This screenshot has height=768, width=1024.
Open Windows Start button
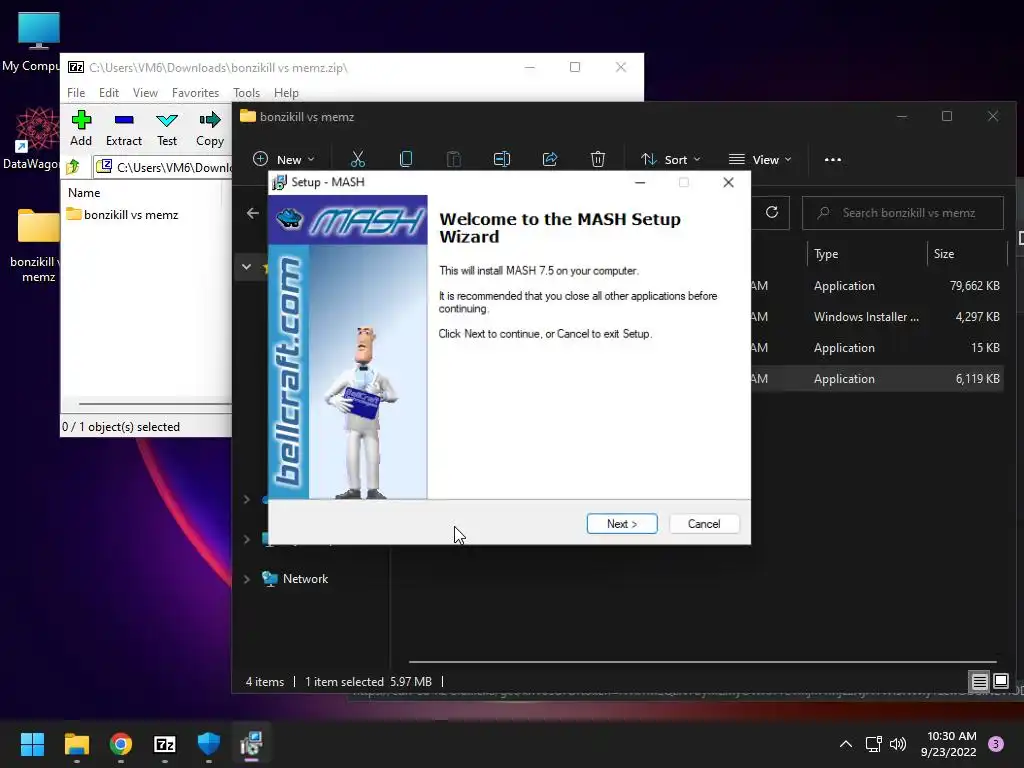(x=32, y=744)
